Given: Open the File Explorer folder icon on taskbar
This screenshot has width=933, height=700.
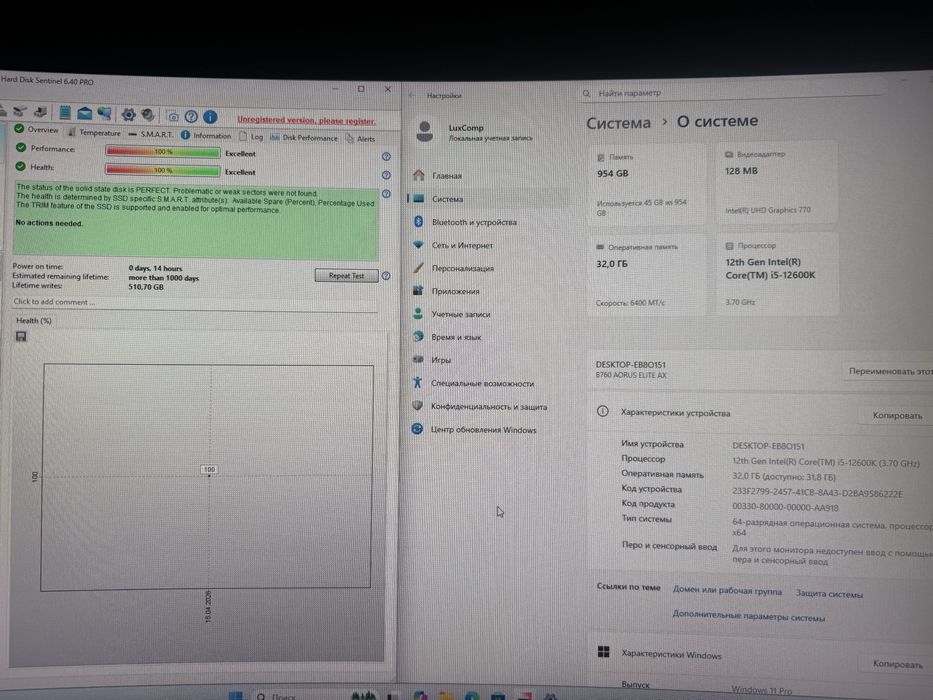Looking at the screenshot, I should [x=446, y=695].
